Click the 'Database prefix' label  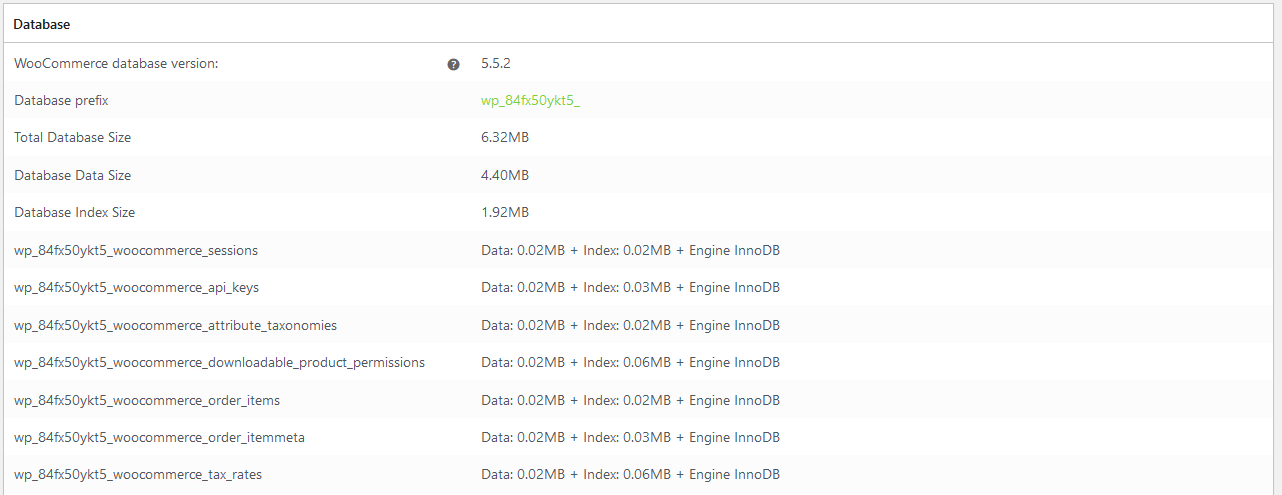61,100
